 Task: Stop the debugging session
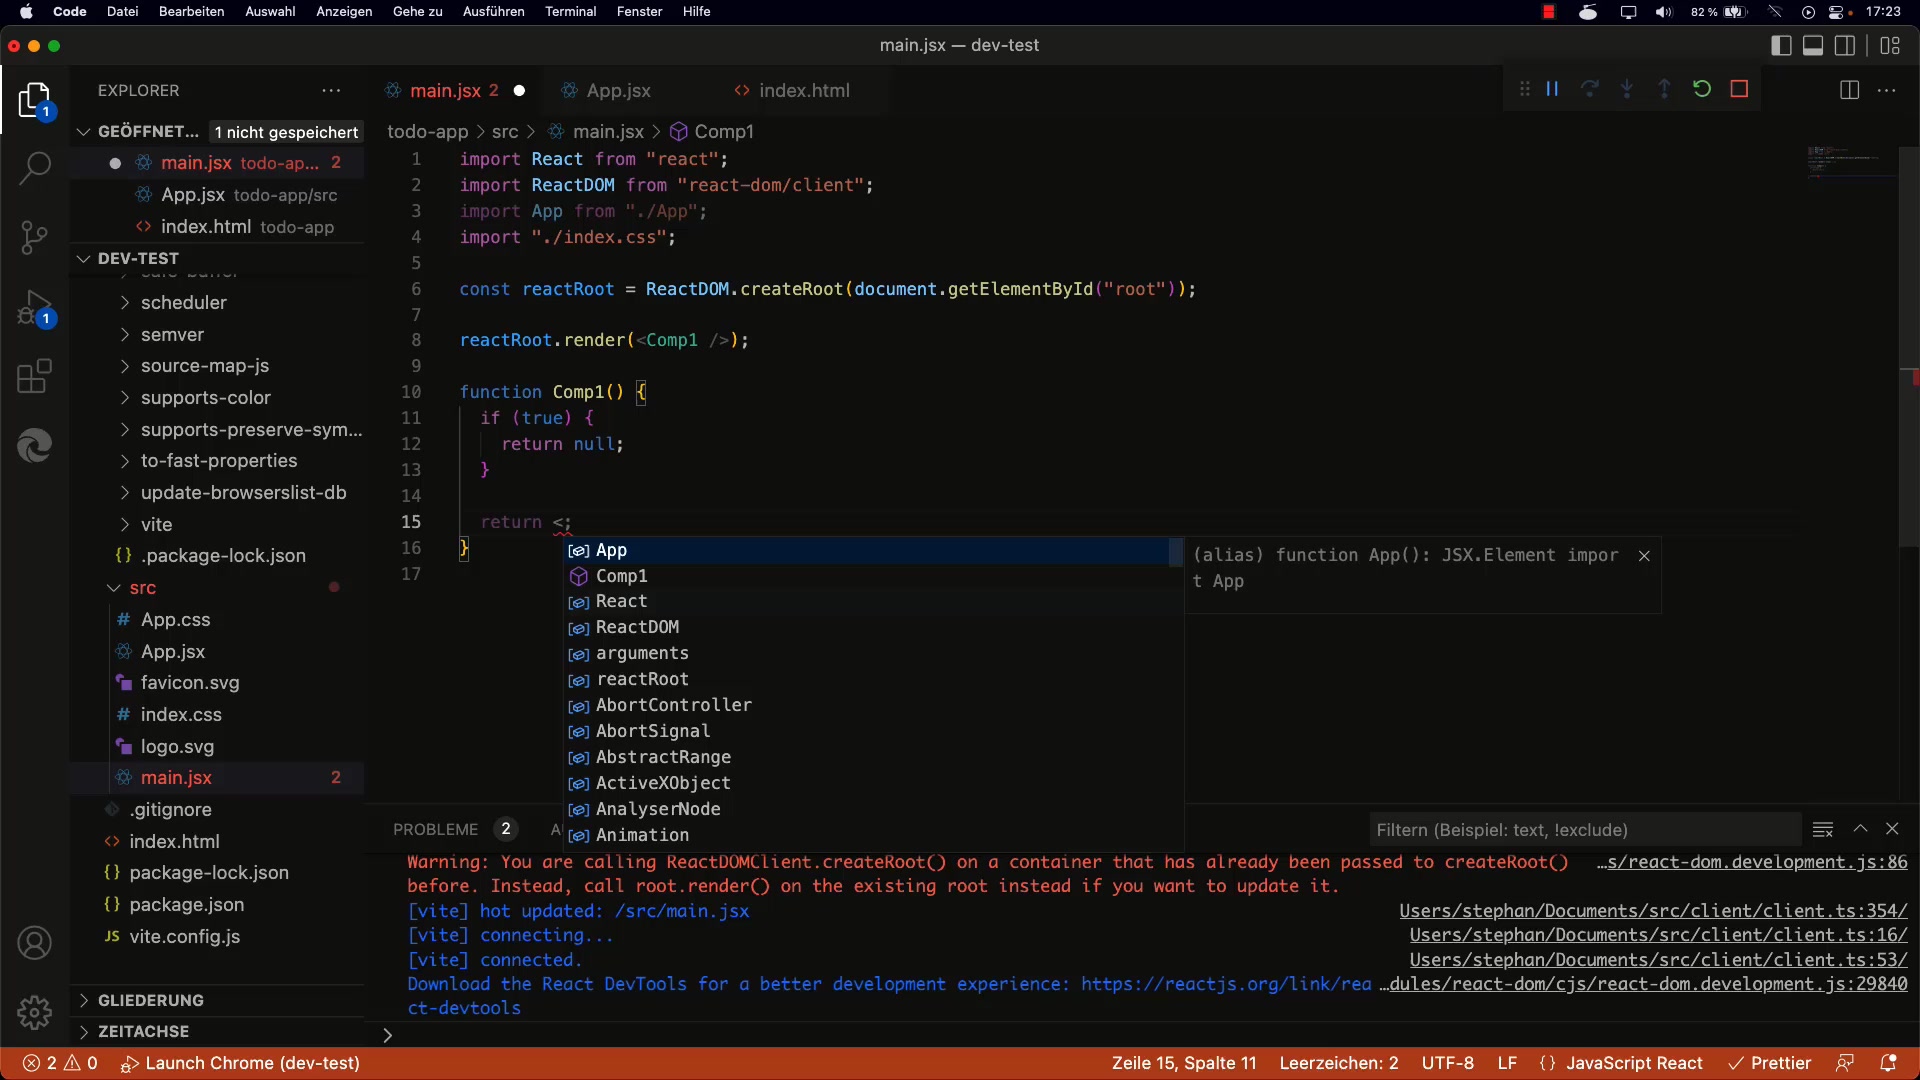tap(1739, 89)
